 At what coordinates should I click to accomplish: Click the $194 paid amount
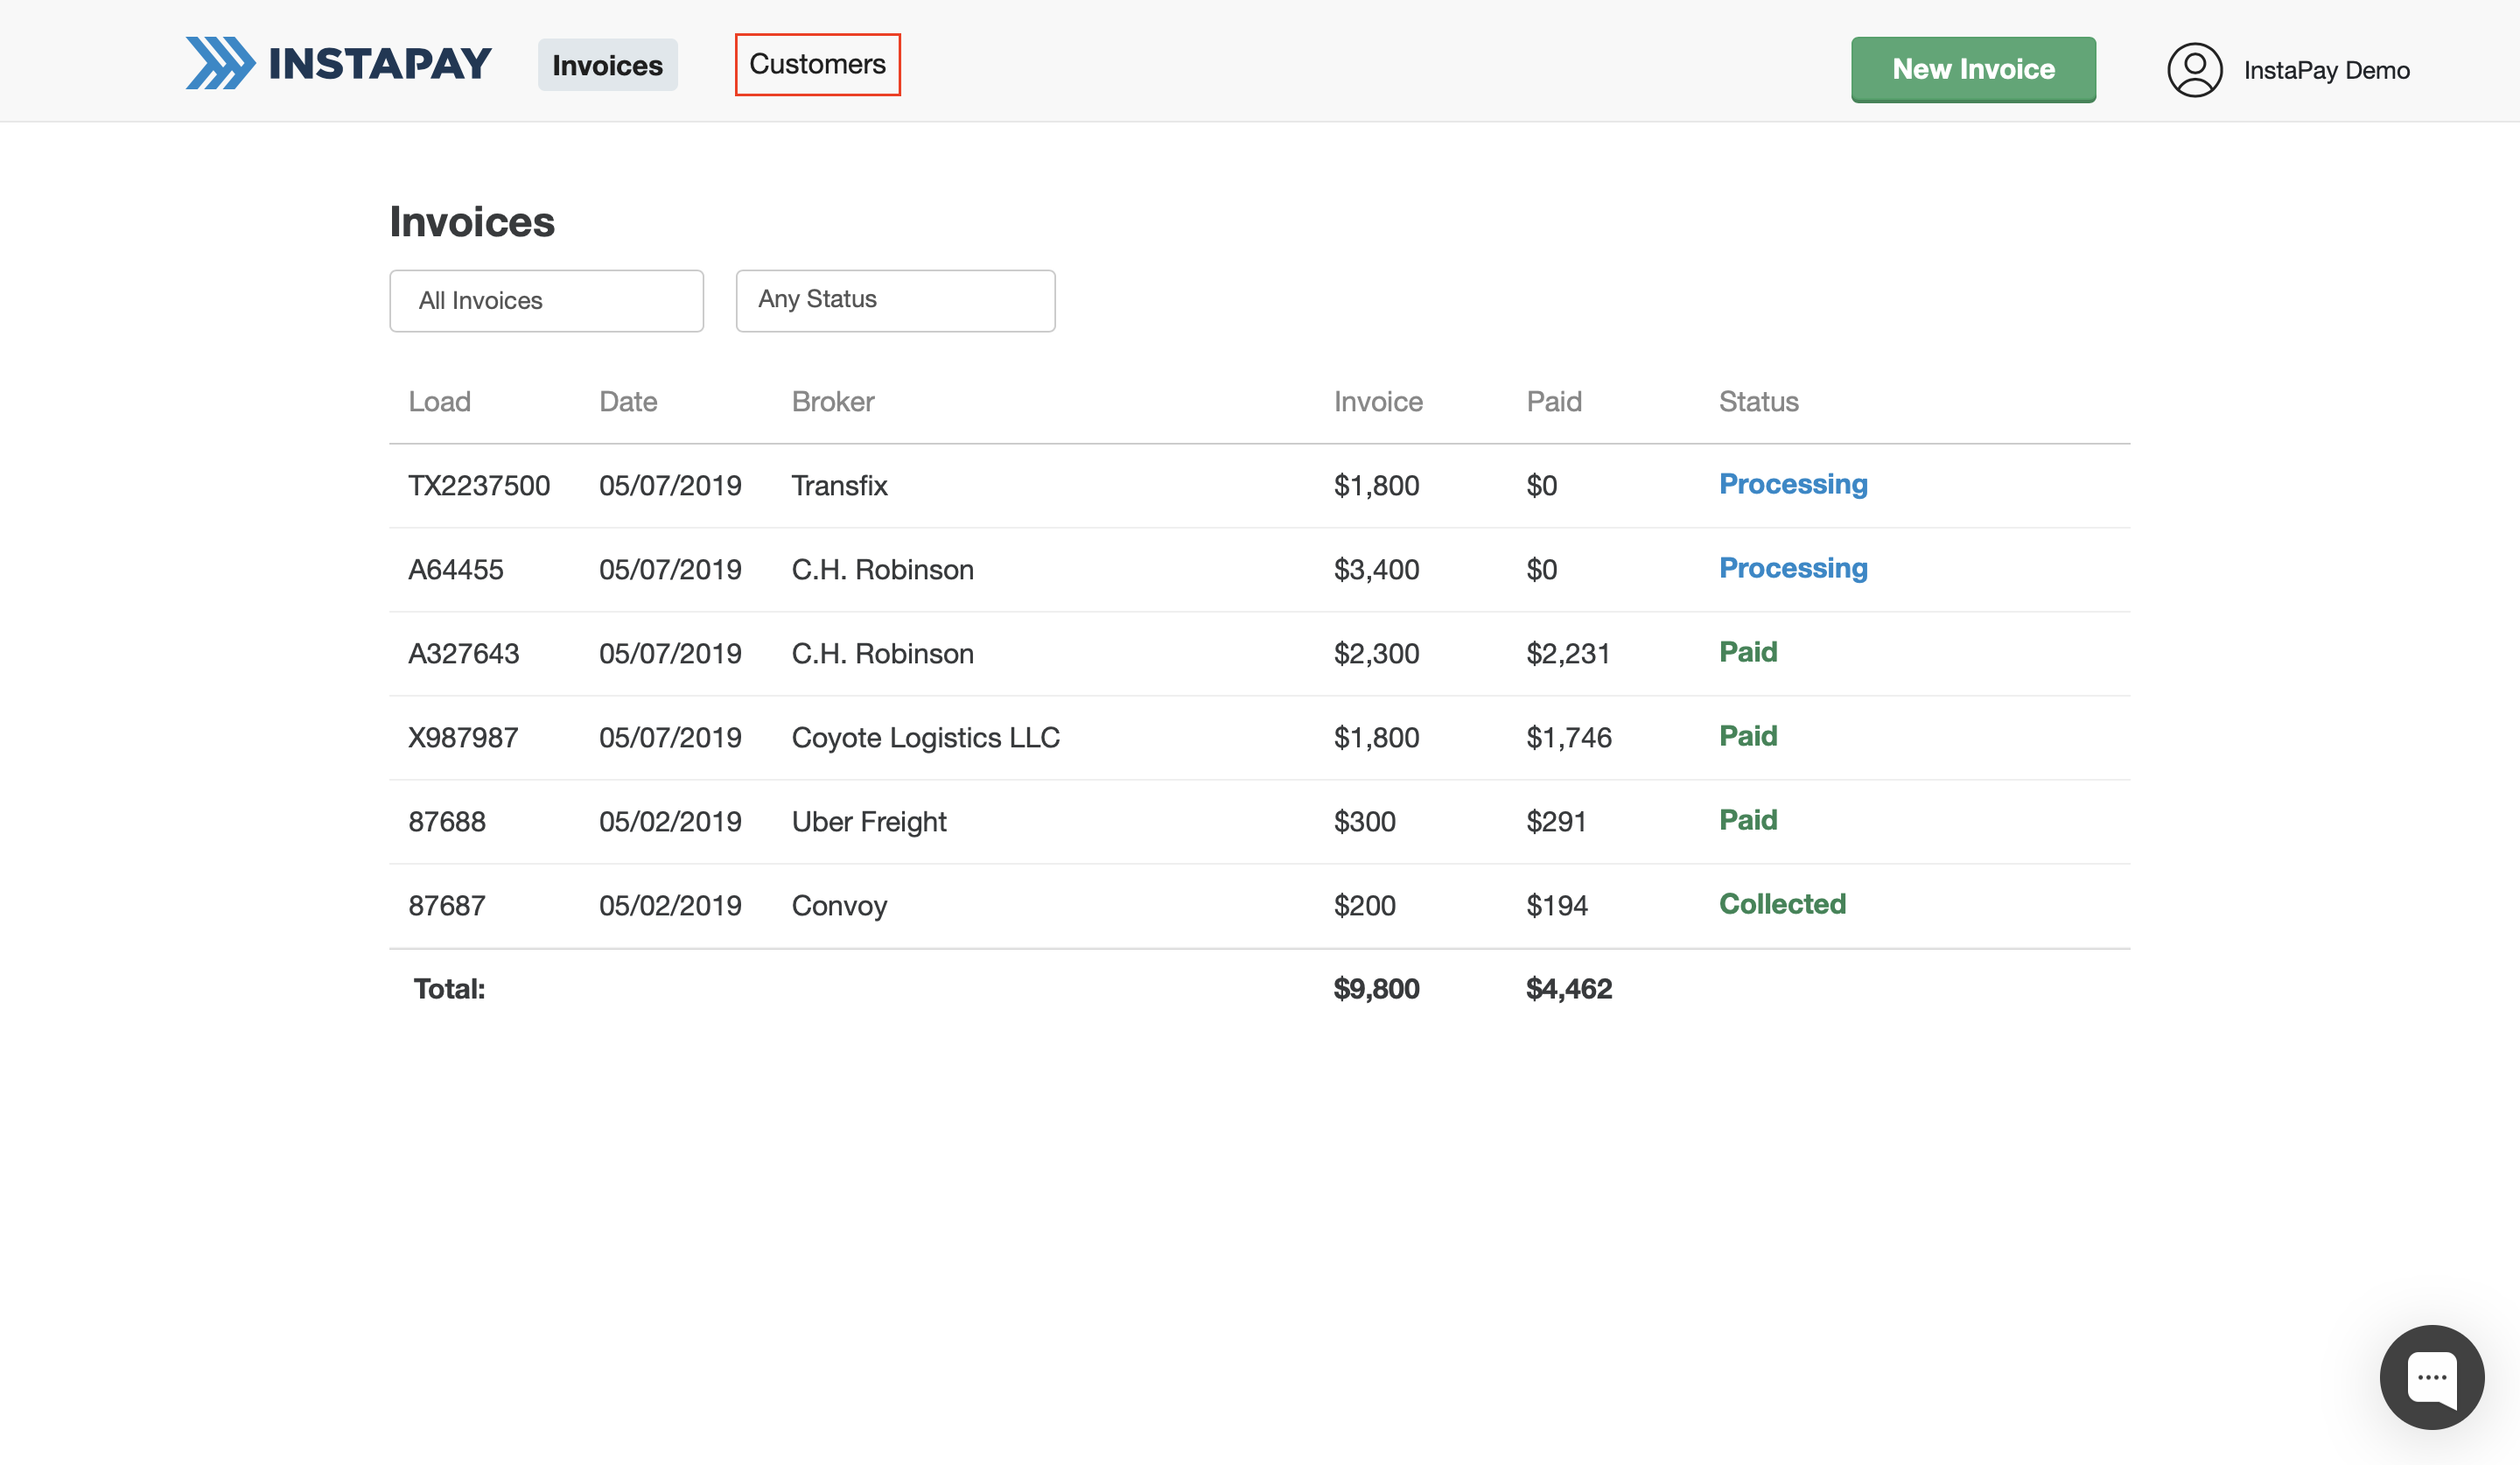(x=1556, y=905)
